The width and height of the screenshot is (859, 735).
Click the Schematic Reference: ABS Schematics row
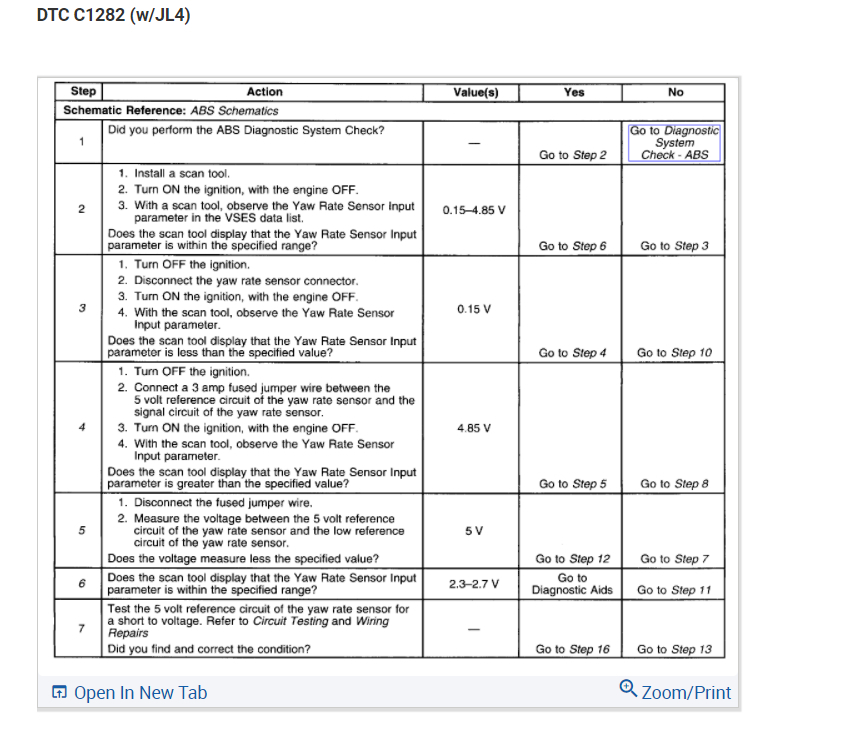tap(390, 111)
